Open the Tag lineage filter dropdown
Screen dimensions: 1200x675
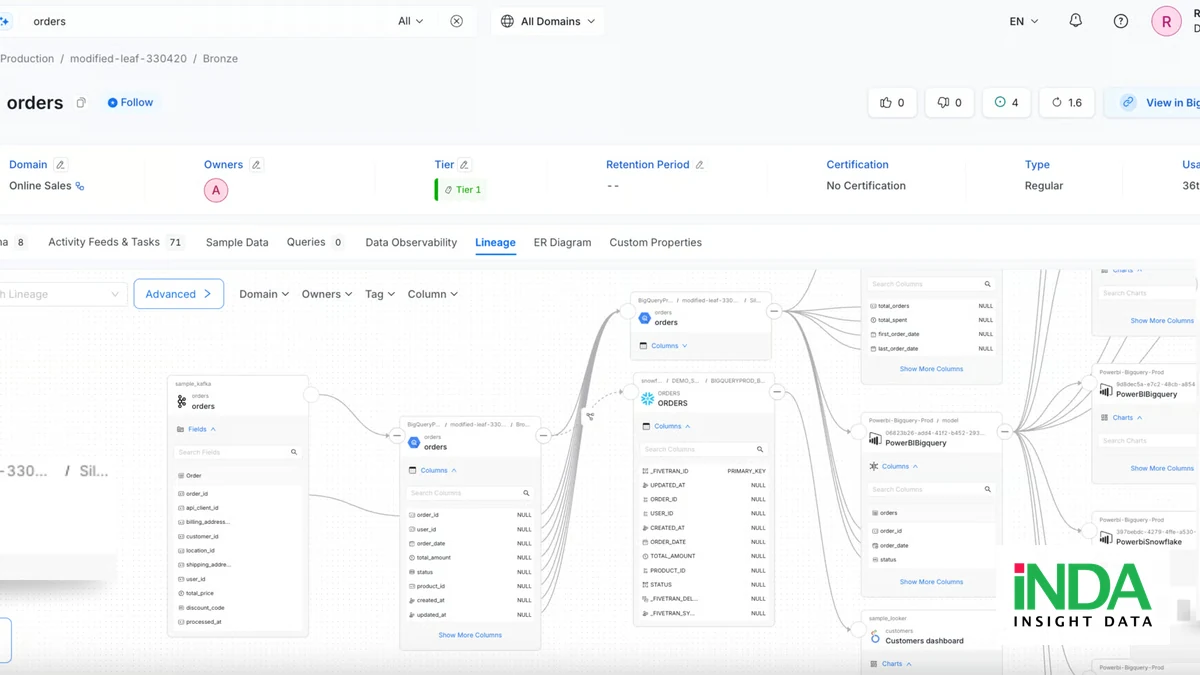click(380, 294)
